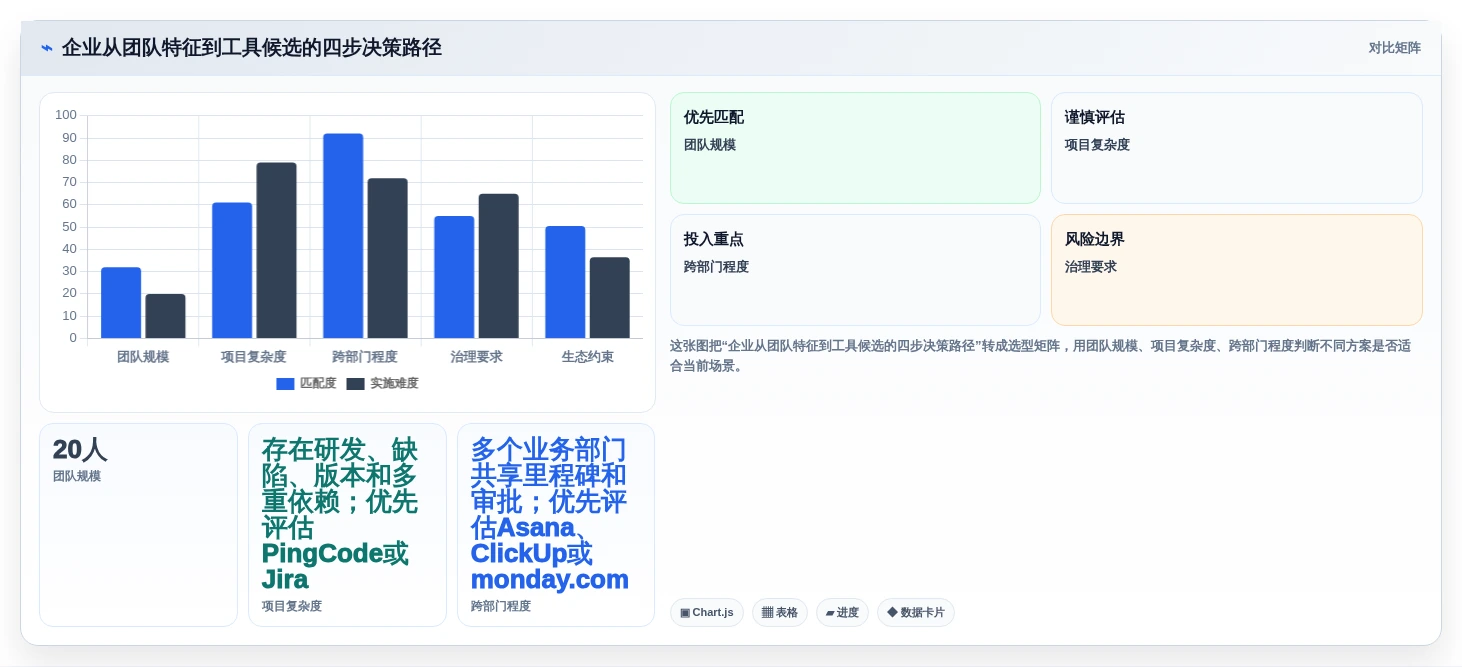Viewport: 1462px width, 667px height.
Task: Click the description paragraph starting 这张图把
Action: point(1041,356)
